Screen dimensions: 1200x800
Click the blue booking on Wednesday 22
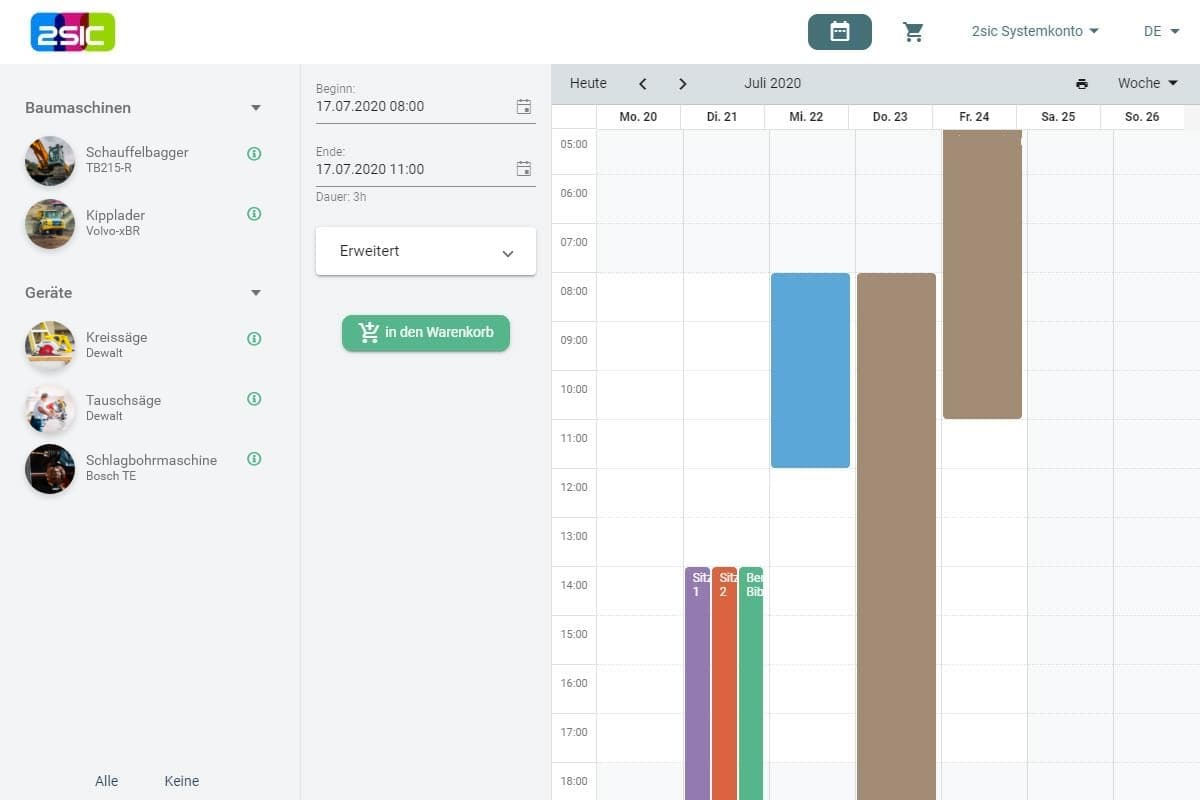810,370
